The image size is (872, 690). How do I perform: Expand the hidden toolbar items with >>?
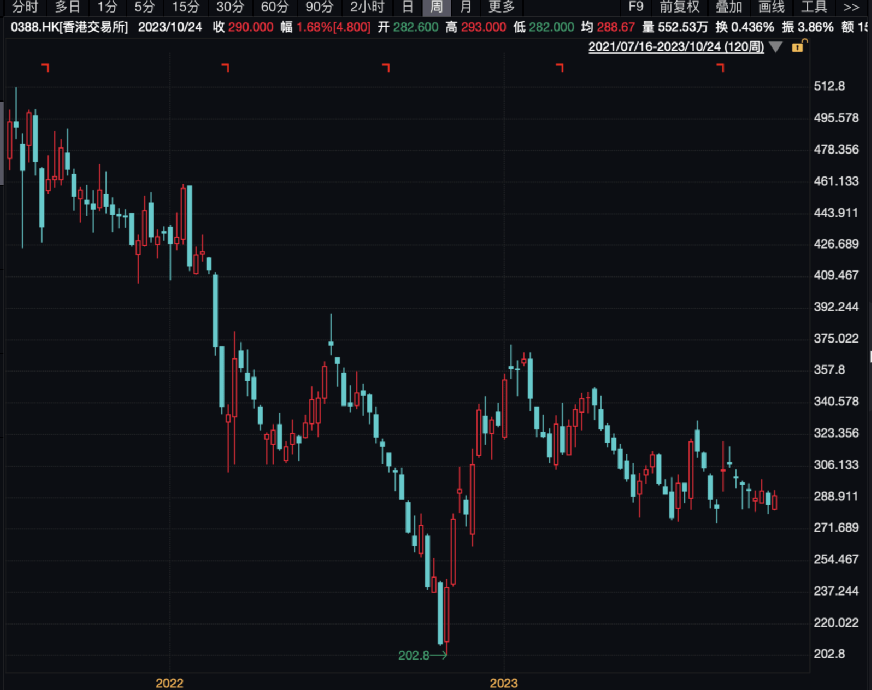coord(851,6)
